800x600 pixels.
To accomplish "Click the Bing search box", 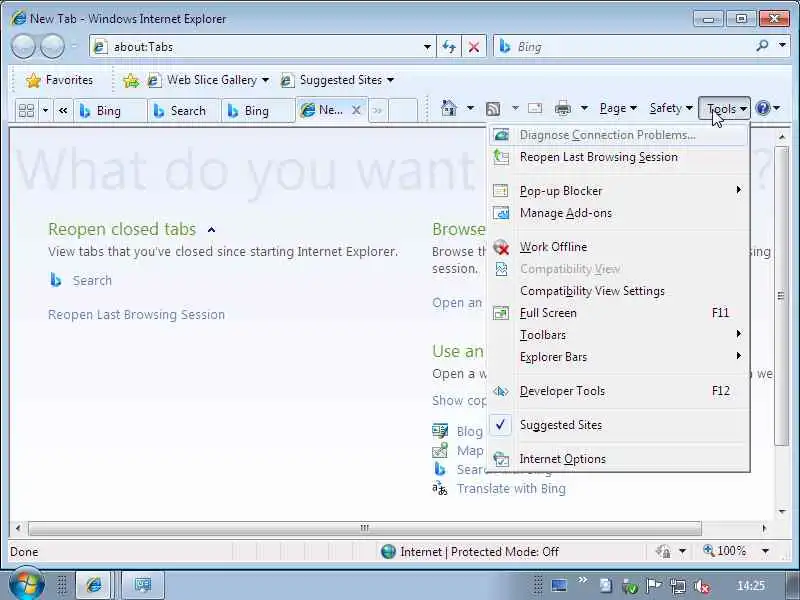I will tap(622, 47).
